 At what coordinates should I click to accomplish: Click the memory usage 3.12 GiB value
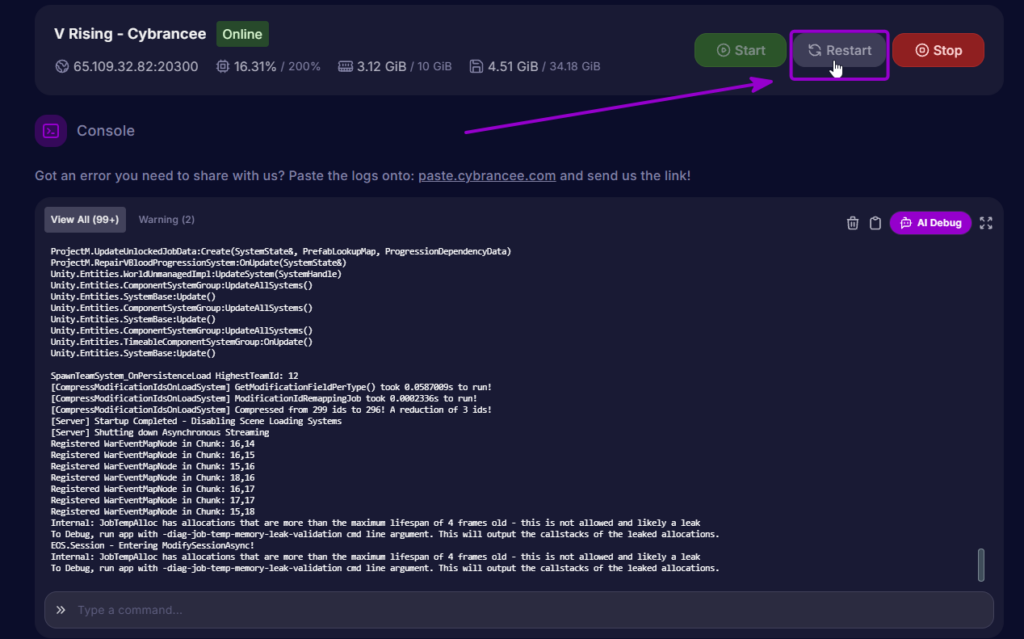[x=381, y=67]
